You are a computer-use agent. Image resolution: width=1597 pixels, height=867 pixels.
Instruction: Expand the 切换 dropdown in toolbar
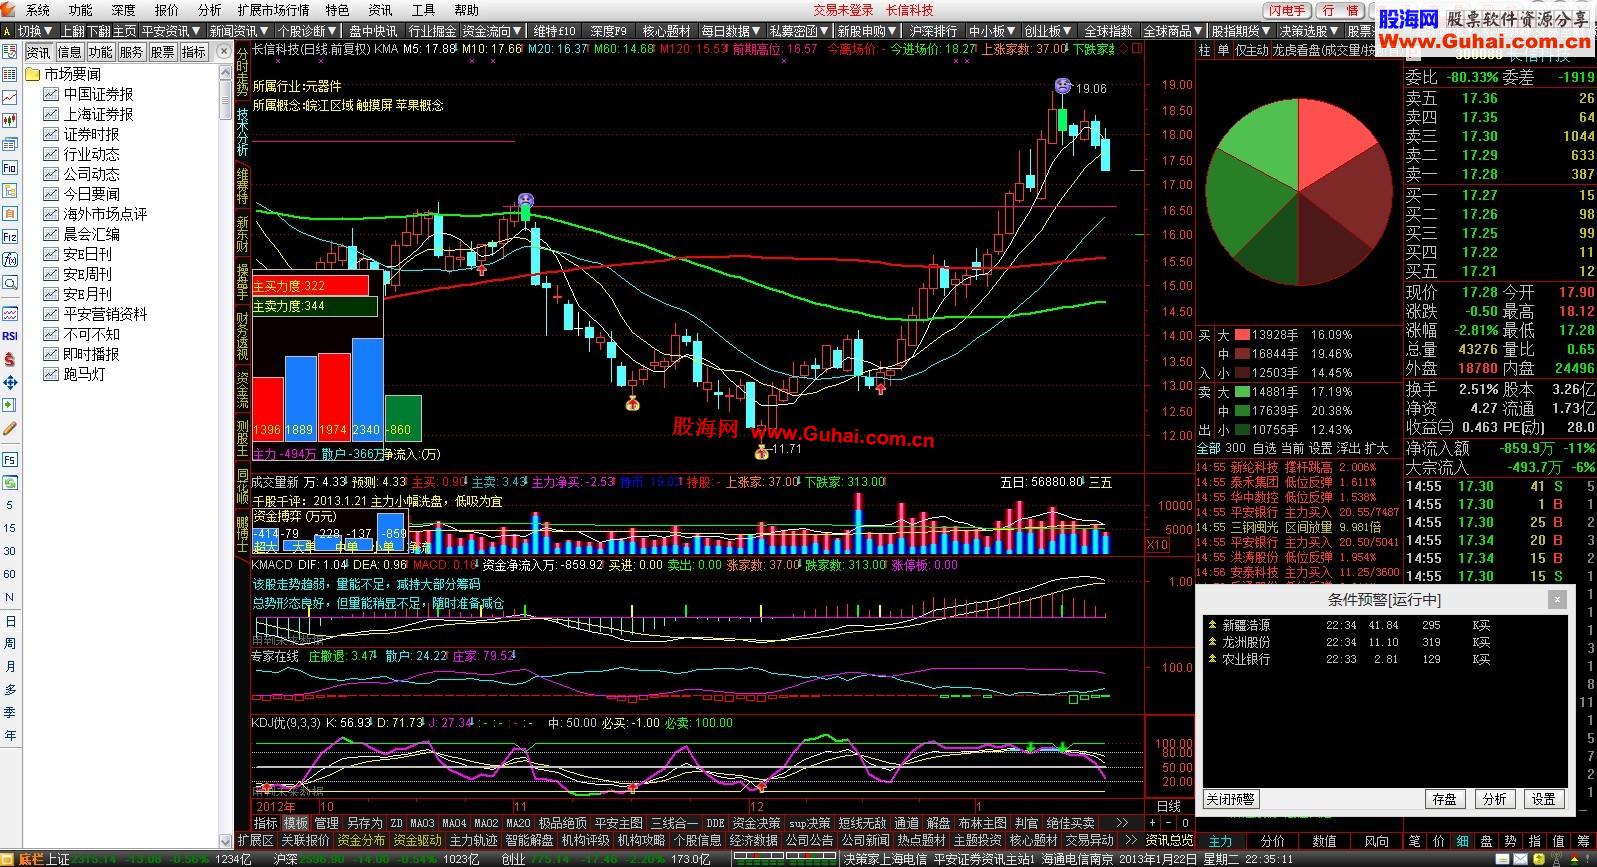coord(35,31)
